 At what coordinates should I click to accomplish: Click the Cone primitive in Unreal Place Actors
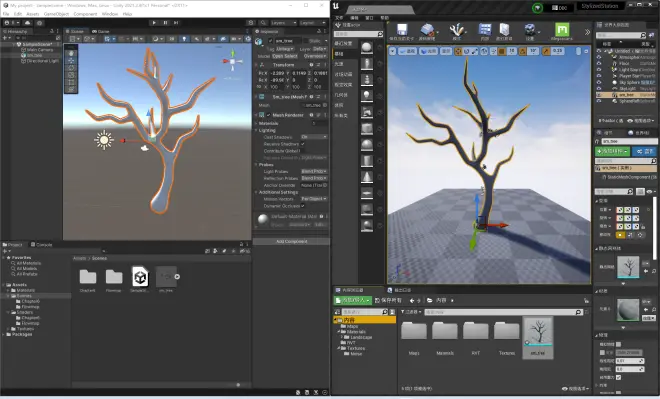[367, 177]
